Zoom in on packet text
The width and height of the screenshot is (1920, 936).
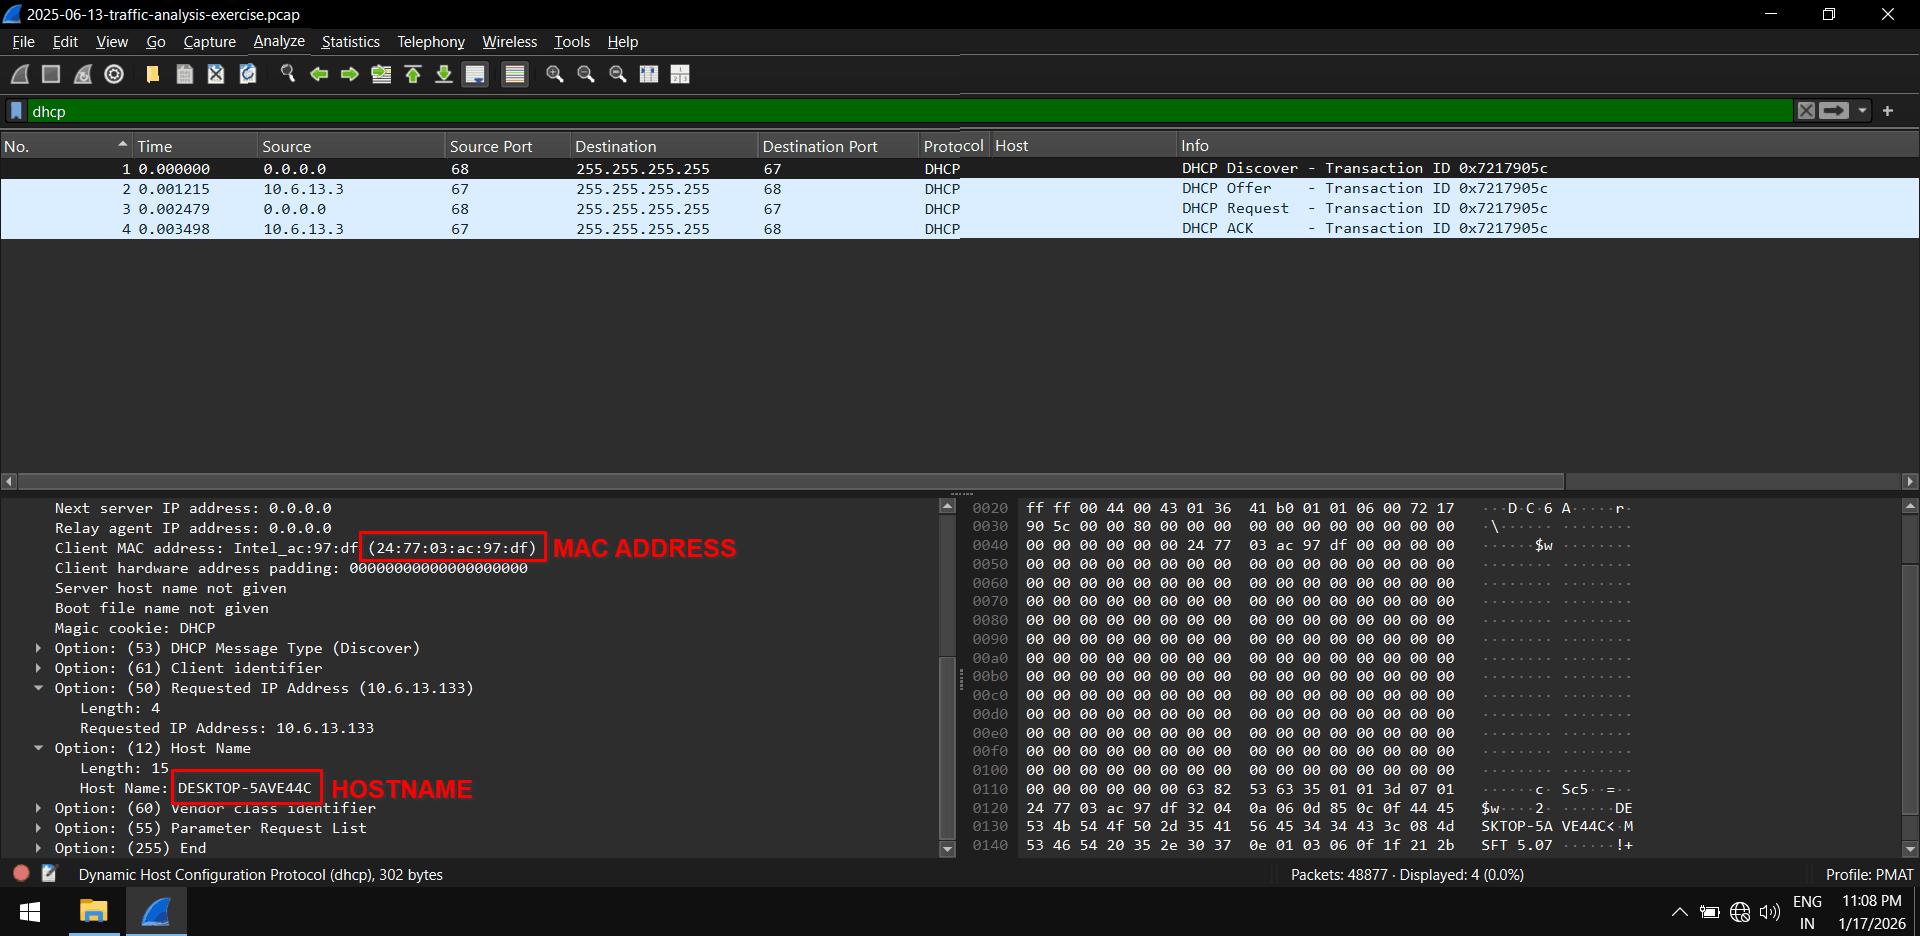click(555, 74)
